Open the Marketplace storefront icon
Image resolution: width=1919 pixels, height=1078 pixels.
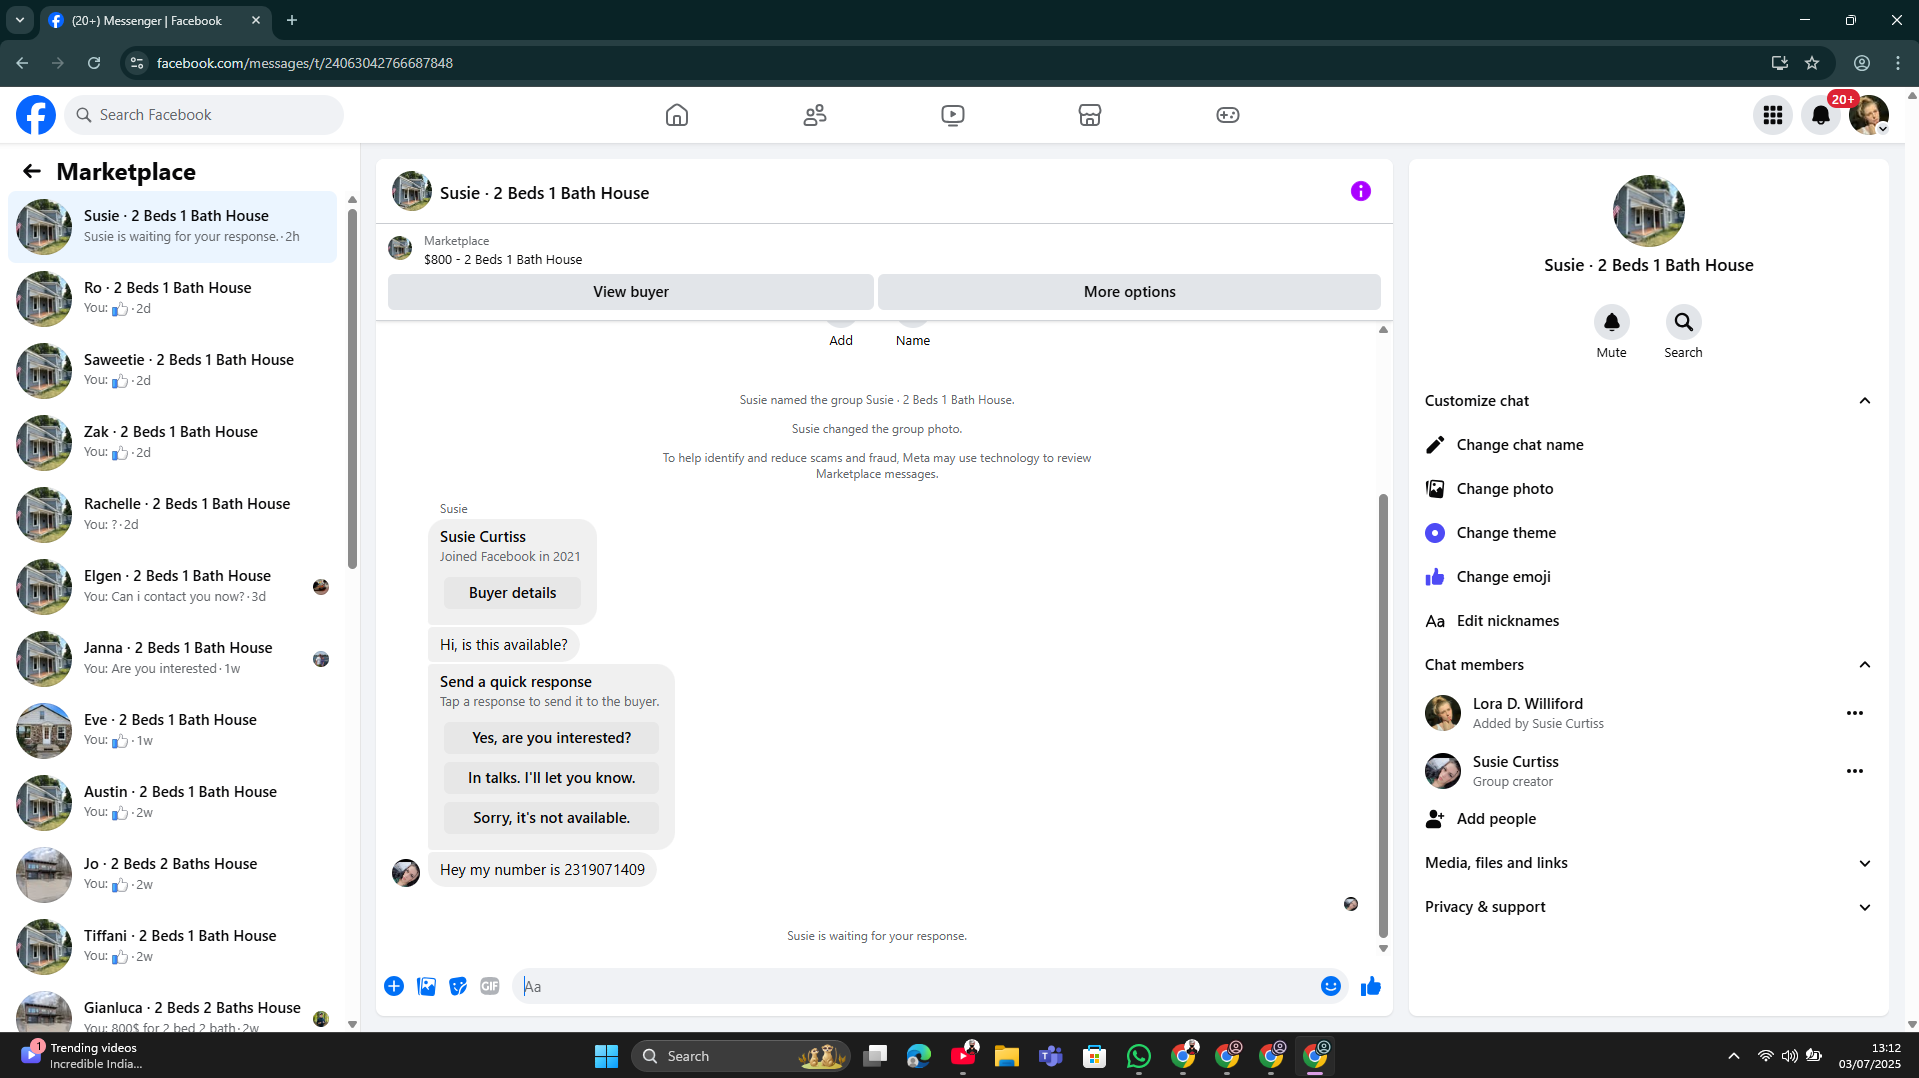pyautogui.click(x=1090, y=115)
